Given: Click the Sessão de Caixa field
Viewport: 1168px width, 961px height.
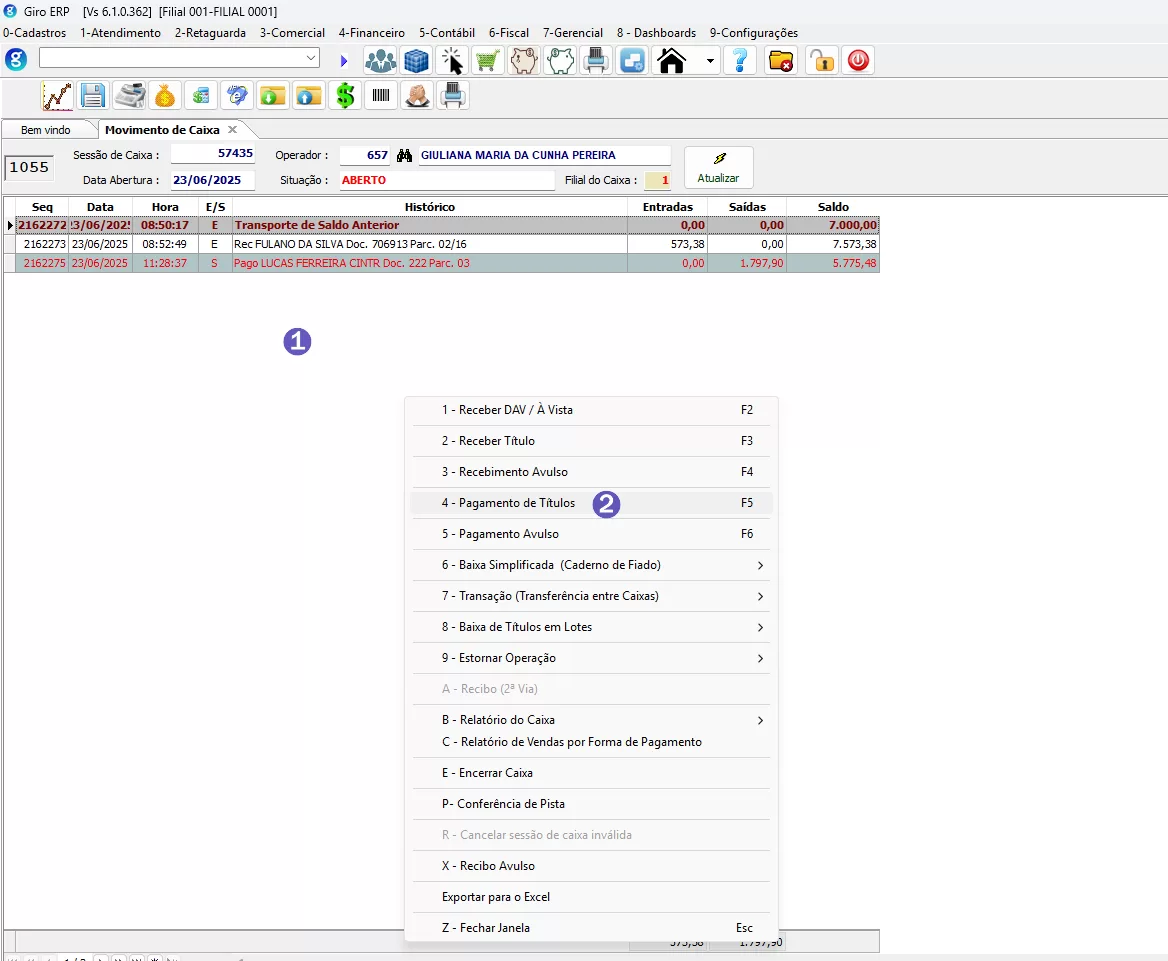Looking at the screenshot, I should pos(212,155).
